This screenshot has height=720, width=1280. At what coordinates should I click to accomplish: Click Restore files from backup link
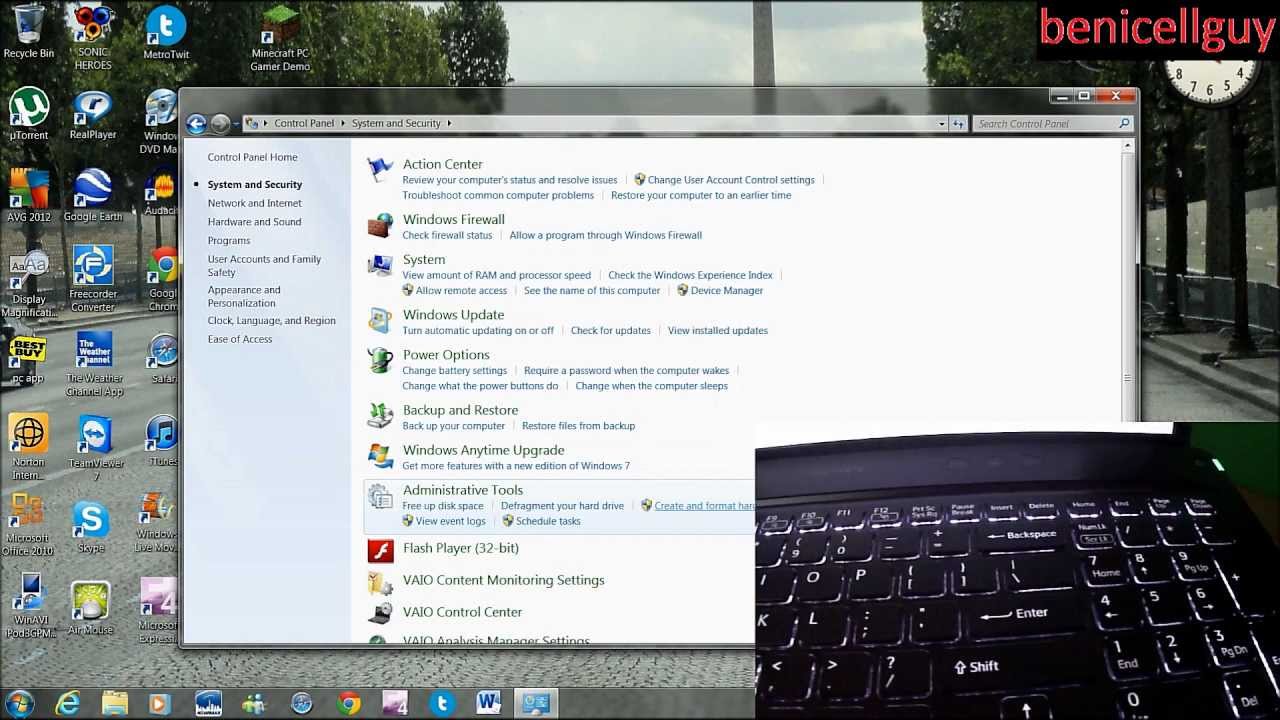point(578,426)
